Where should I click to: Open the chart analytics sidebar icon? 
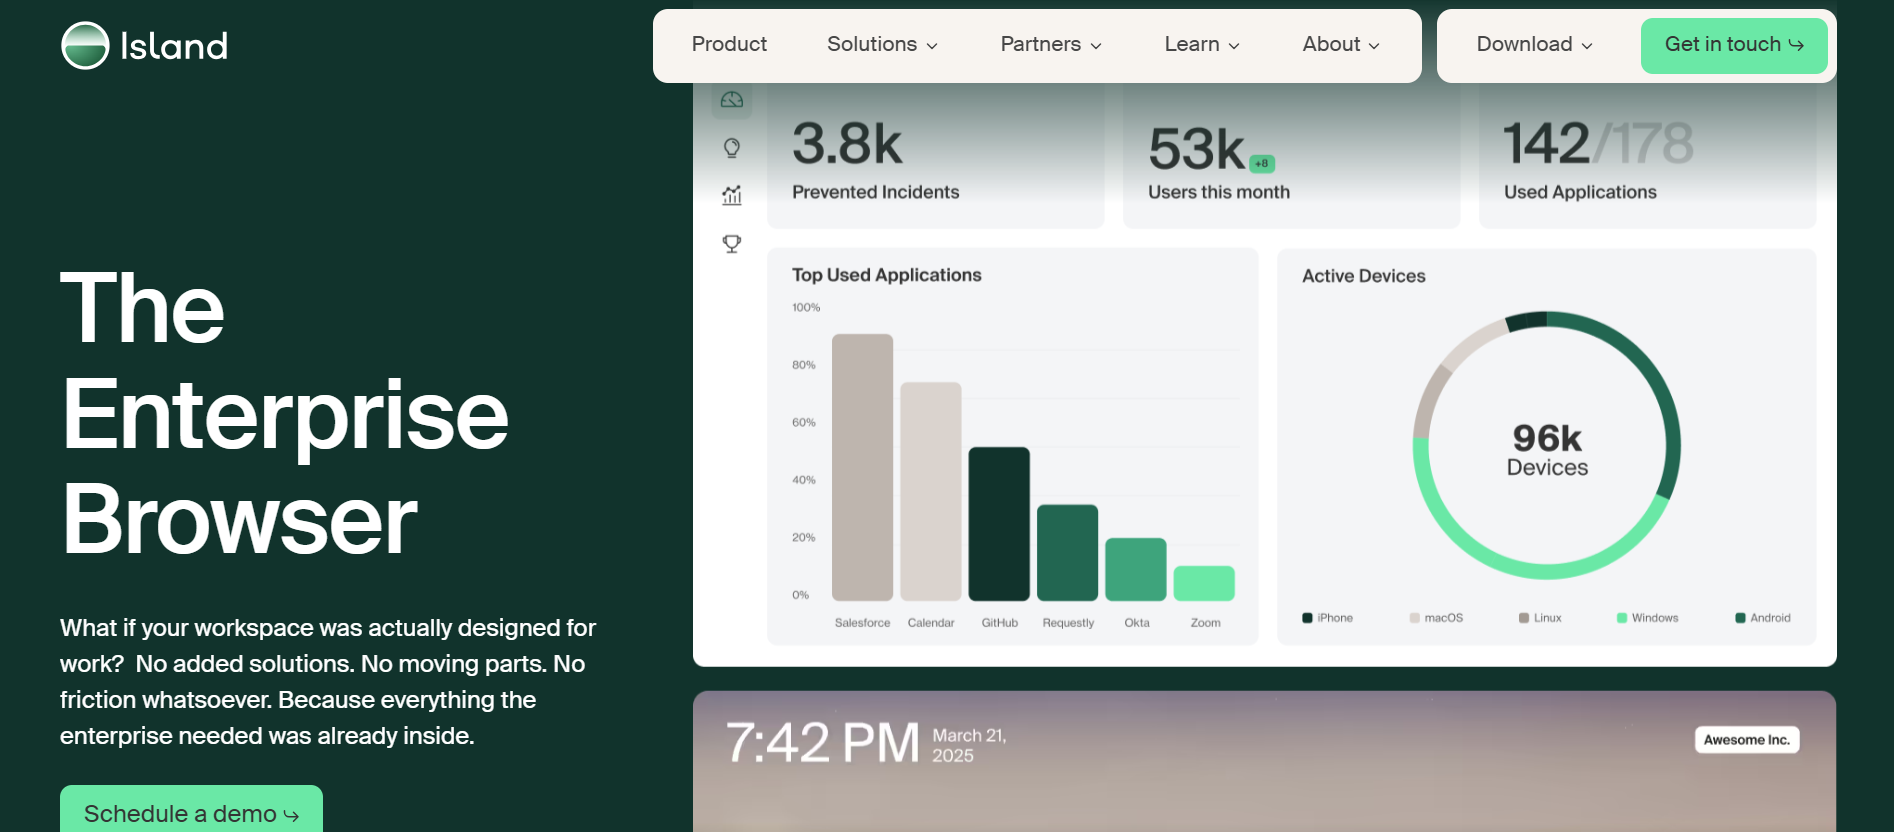[x=732, y=195]
